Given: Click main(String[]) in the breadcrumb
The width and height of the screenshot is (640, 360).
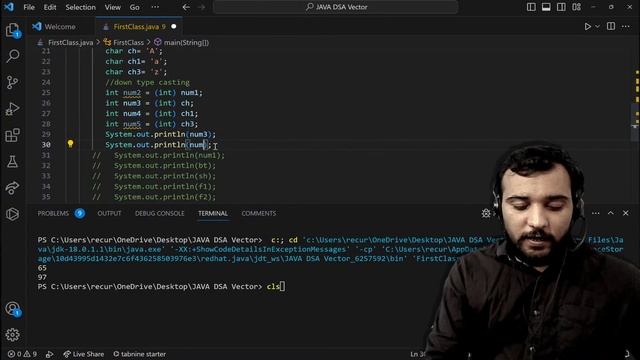Looking at the screenshot, I should click(x=186, y=42).
